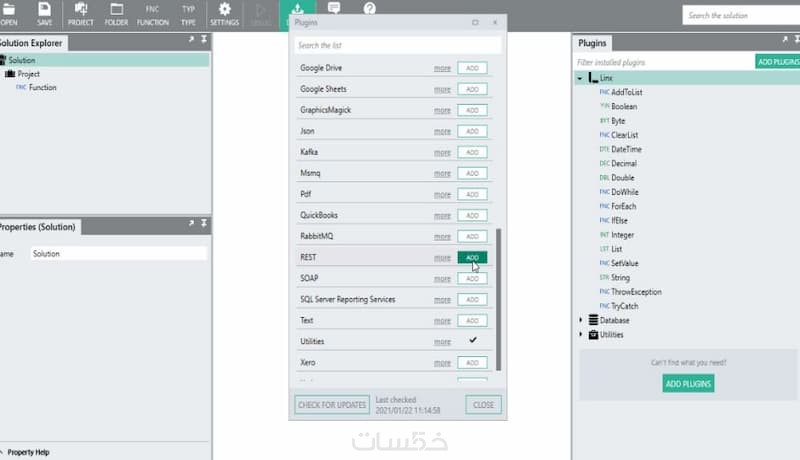This screenshot has height=460, width=800.
Task: Select the Project node in Solution Explorer
Action: 28,74
